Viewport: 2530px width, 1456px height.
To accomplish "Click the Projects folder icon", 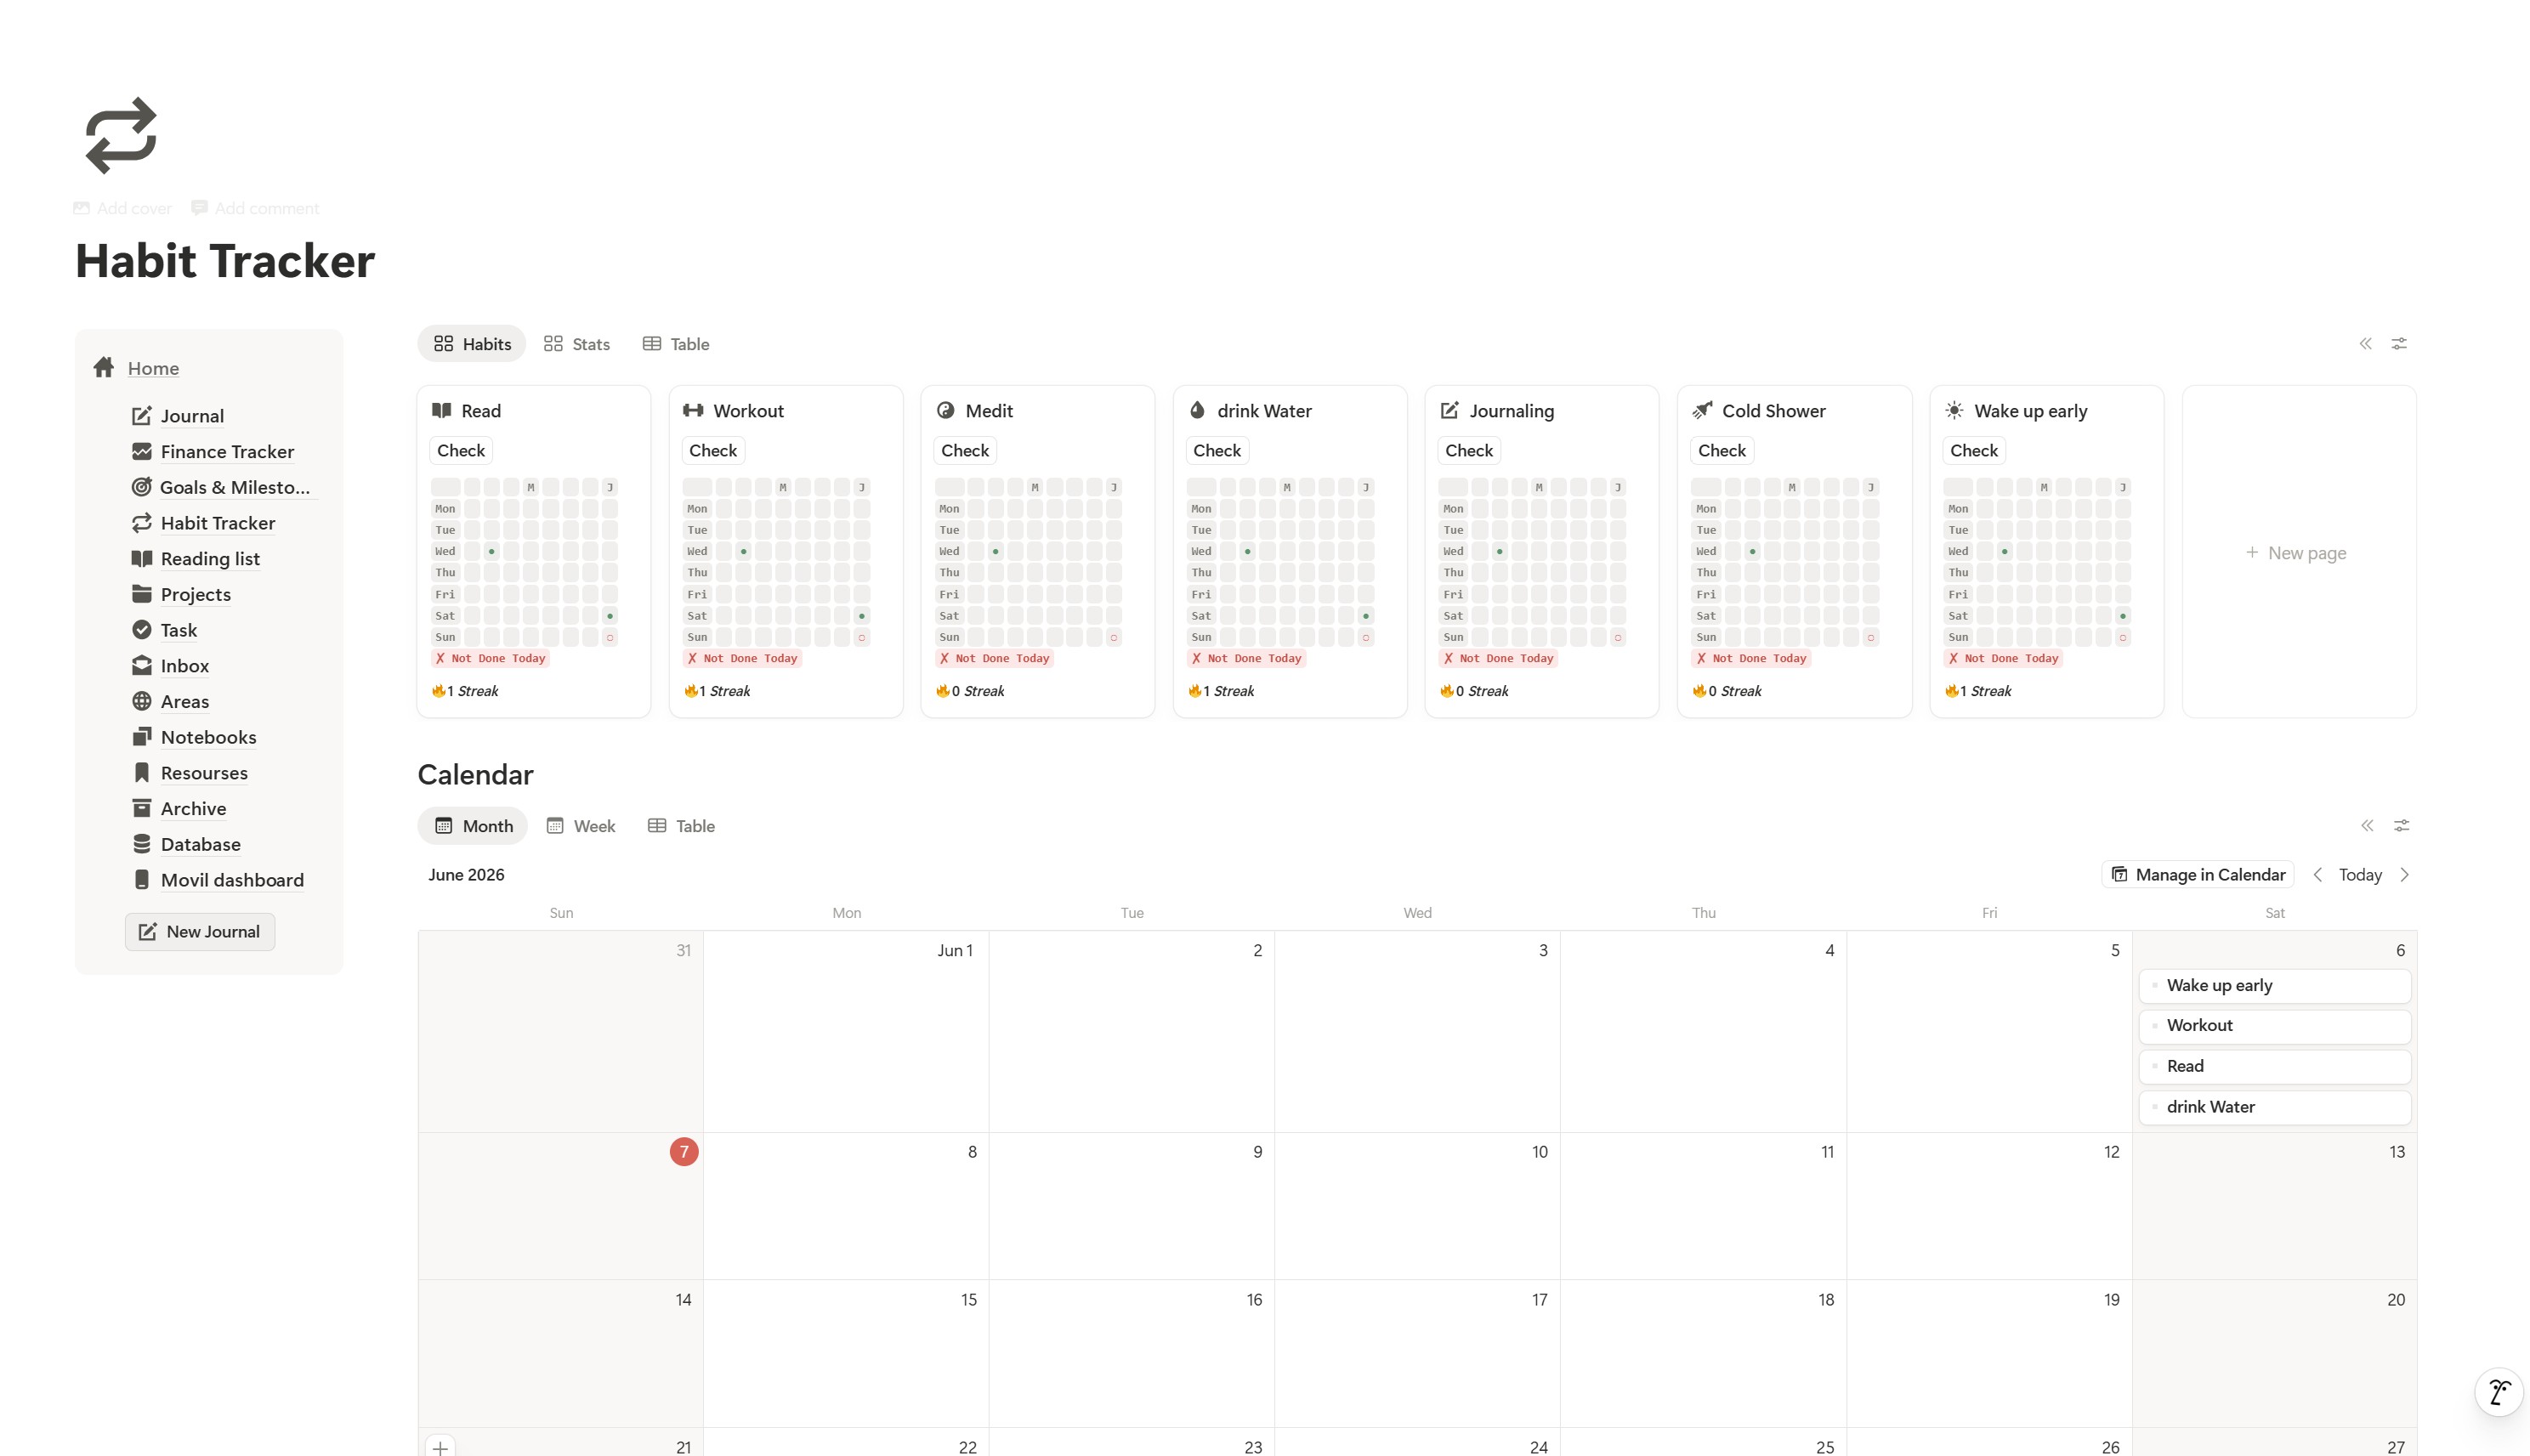I will pyautogui.click(x=142, y=594).
